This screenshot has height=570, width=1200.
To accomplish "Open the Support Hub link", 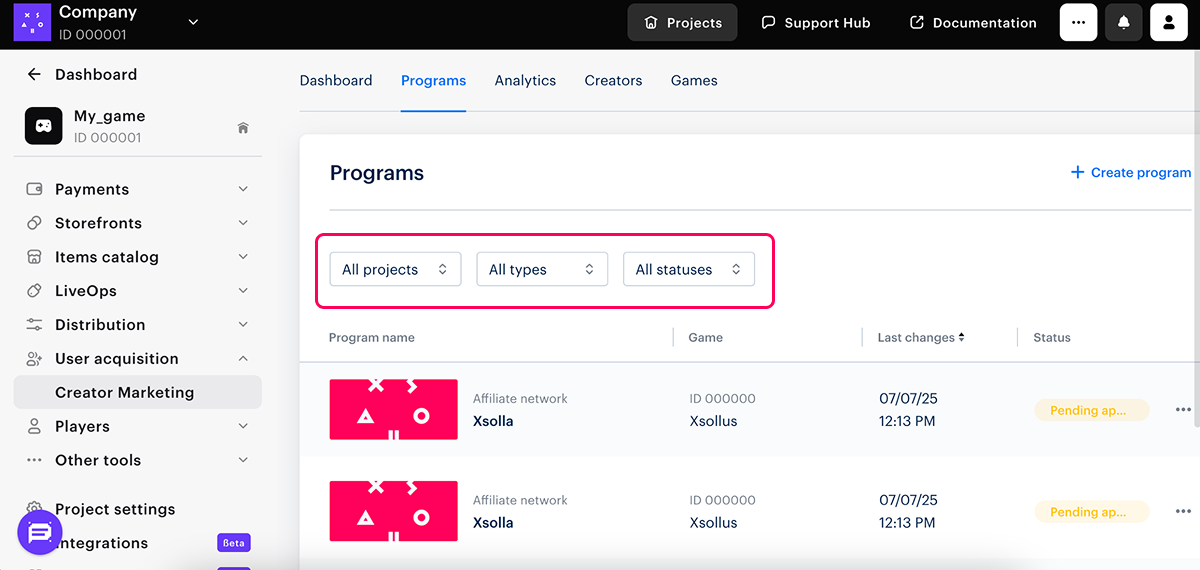I will tap(815, 22).
